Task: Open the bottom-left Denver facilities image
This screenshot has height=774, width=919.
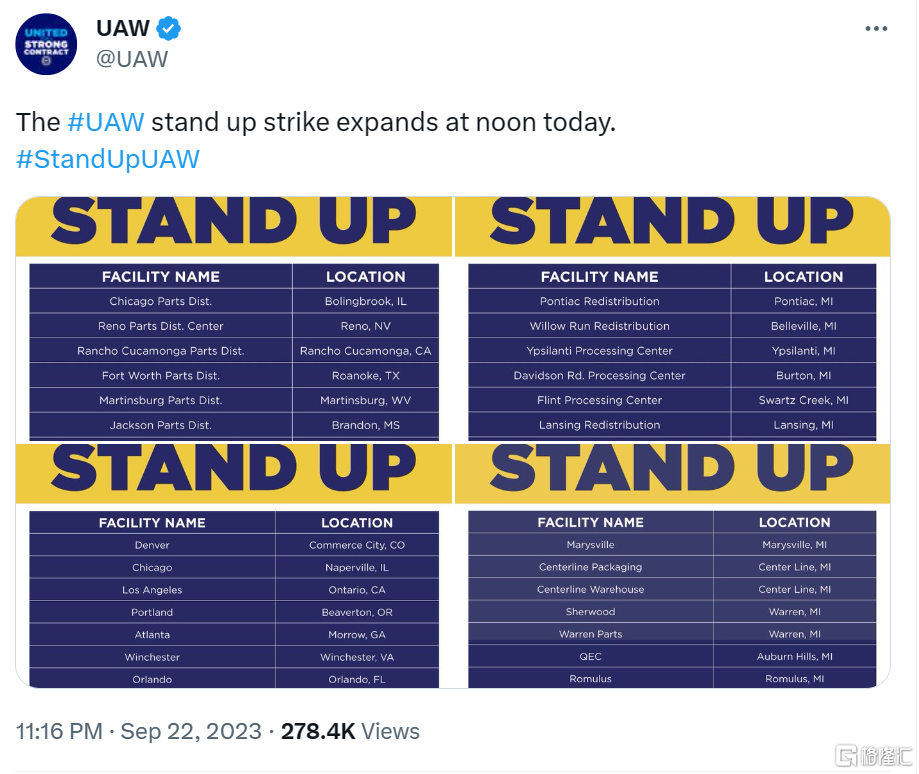Action: (234, 566)
